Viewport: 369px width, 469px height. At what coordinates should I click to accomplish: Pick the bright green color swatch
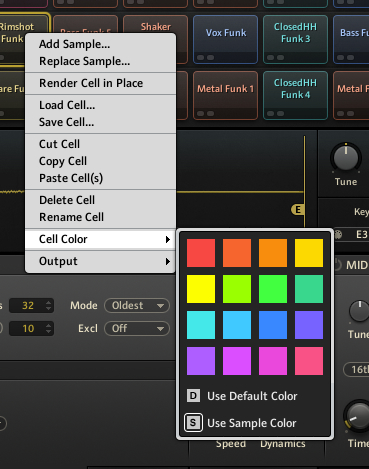click(273, 289)
